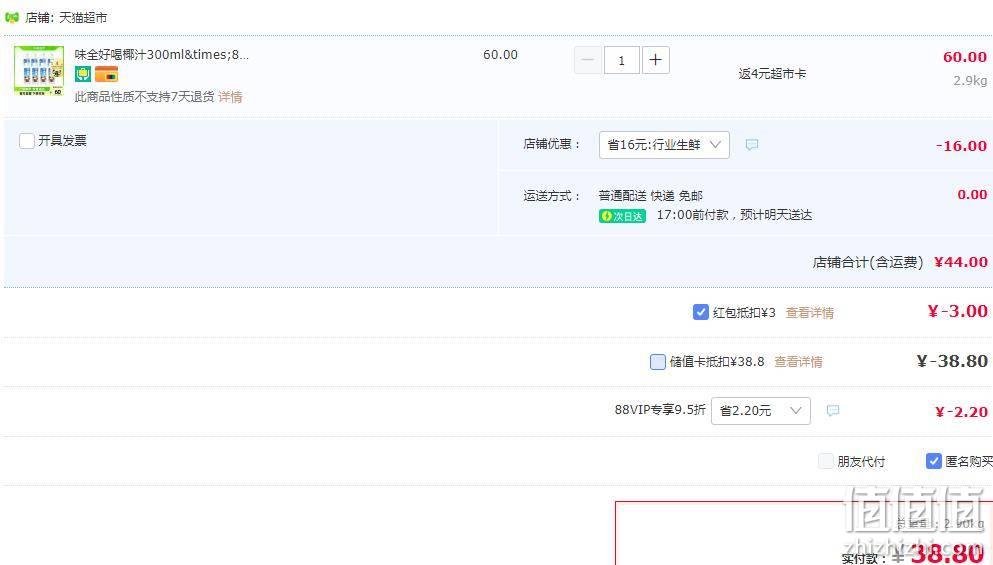The image size is (993, 565).
Task: Click the message icon beside 88VIP dropdown
Action: point(833,411)
